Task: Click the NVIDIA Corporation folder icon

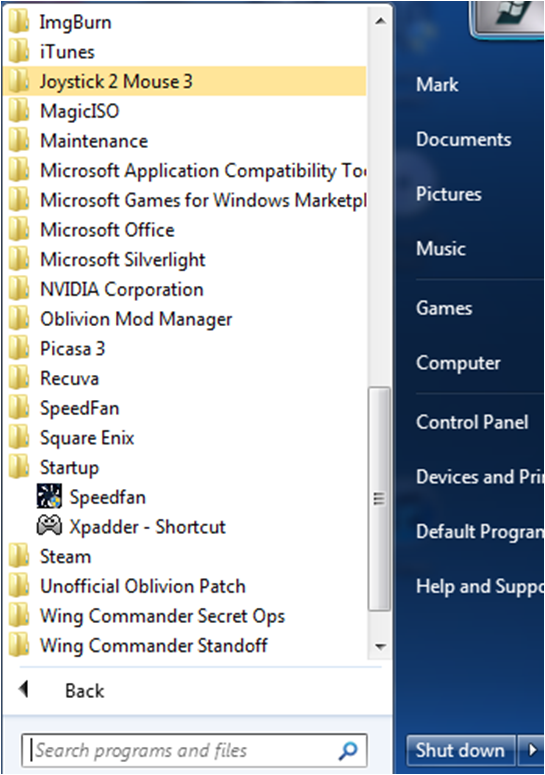Action: point(19,289)
